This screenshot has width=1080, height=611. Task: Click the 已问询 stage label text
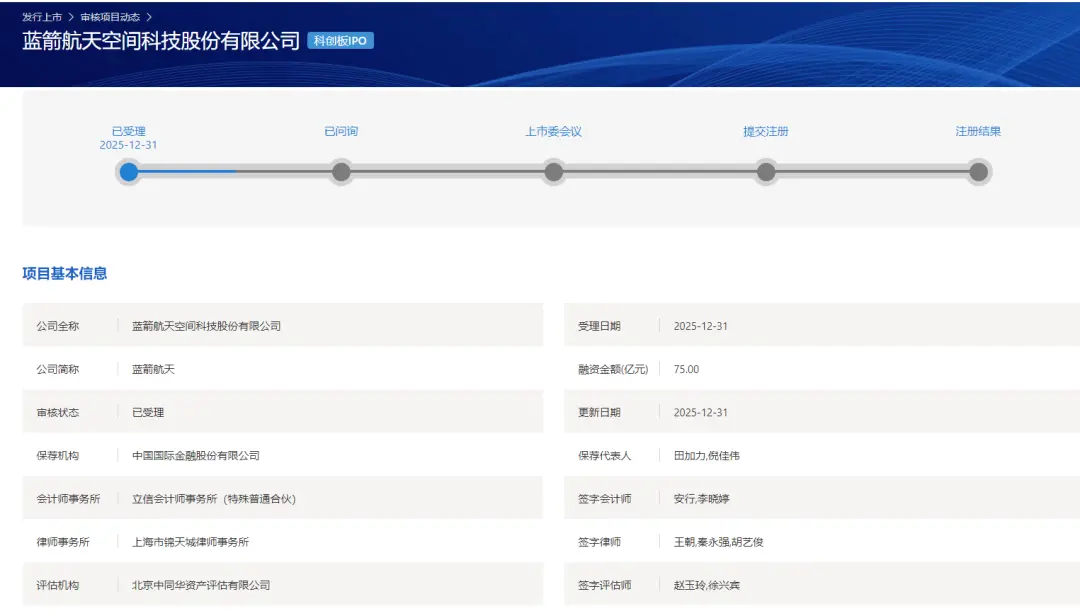click(341, 131)
